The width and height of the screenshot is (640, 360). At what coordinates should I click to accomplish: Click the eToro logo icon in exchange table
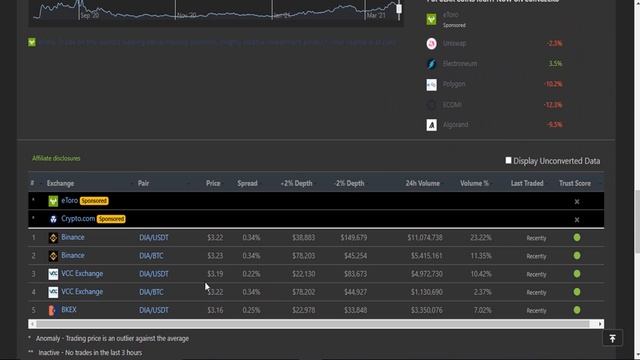point(53,201)
